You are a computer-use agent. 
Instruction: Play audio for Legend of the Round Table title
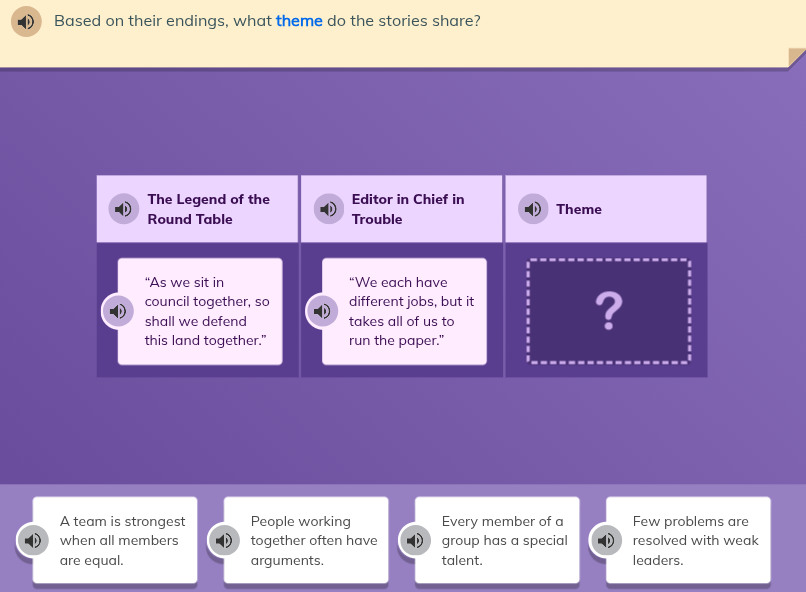tap(123, 209)
